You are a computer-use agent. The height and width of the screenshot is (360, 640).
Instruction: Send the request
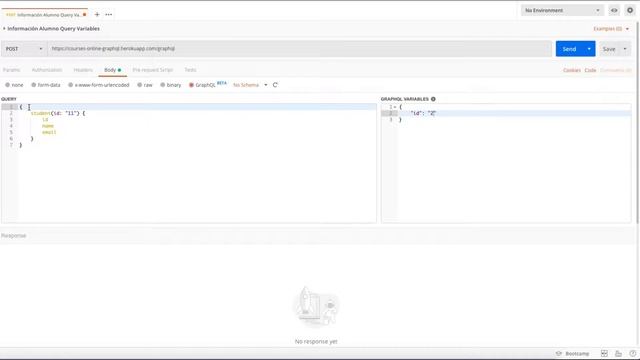(x=569, y=49)
